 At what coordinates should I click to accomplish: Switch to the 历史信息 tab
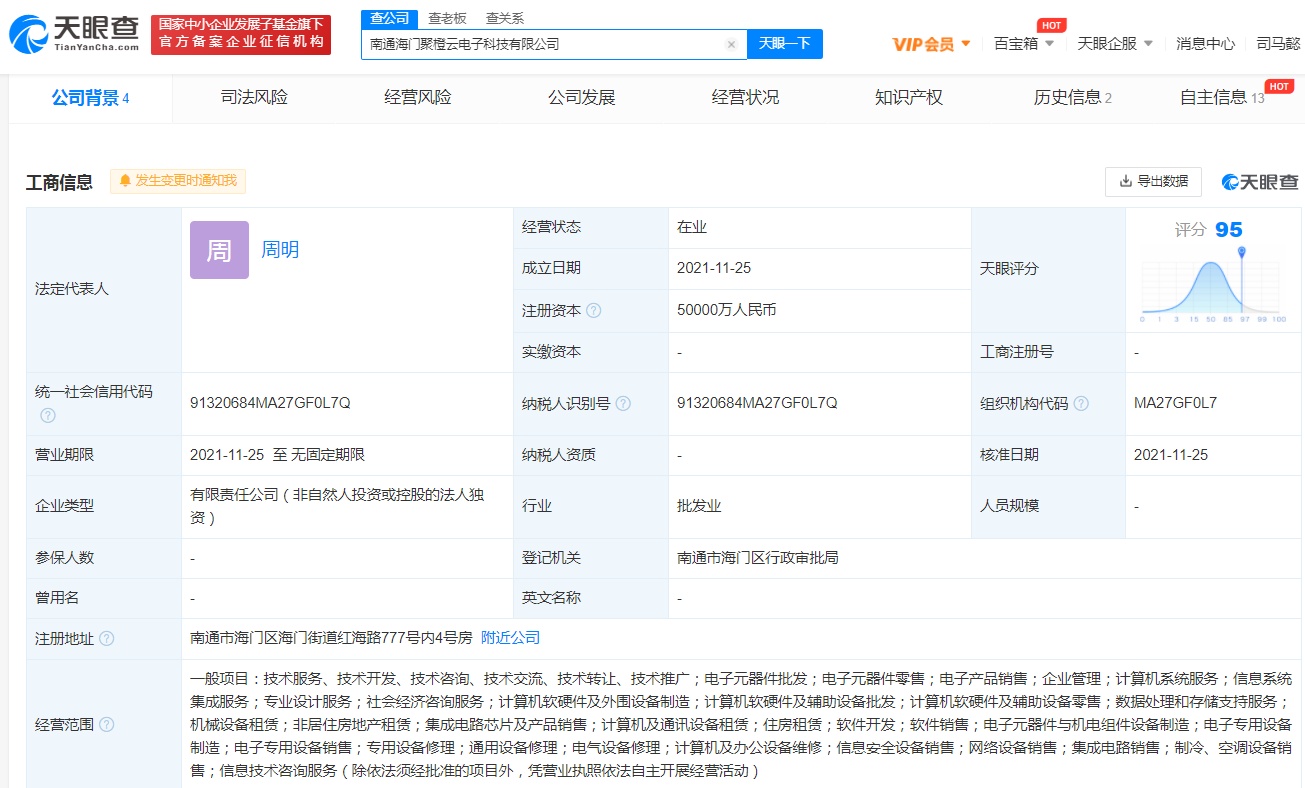pyautogui.click(x=1073, y=98)
